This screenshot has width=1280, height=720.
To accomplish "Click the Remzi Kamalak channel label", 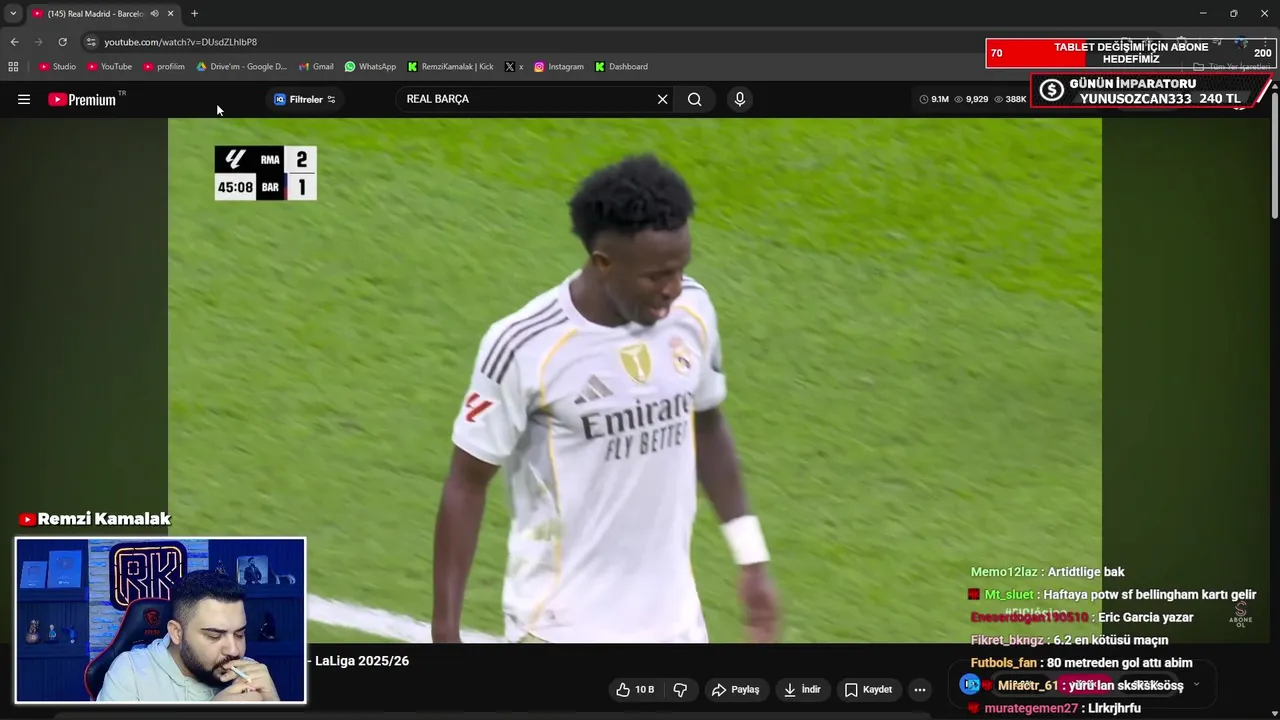I will (x=95, y=519).
